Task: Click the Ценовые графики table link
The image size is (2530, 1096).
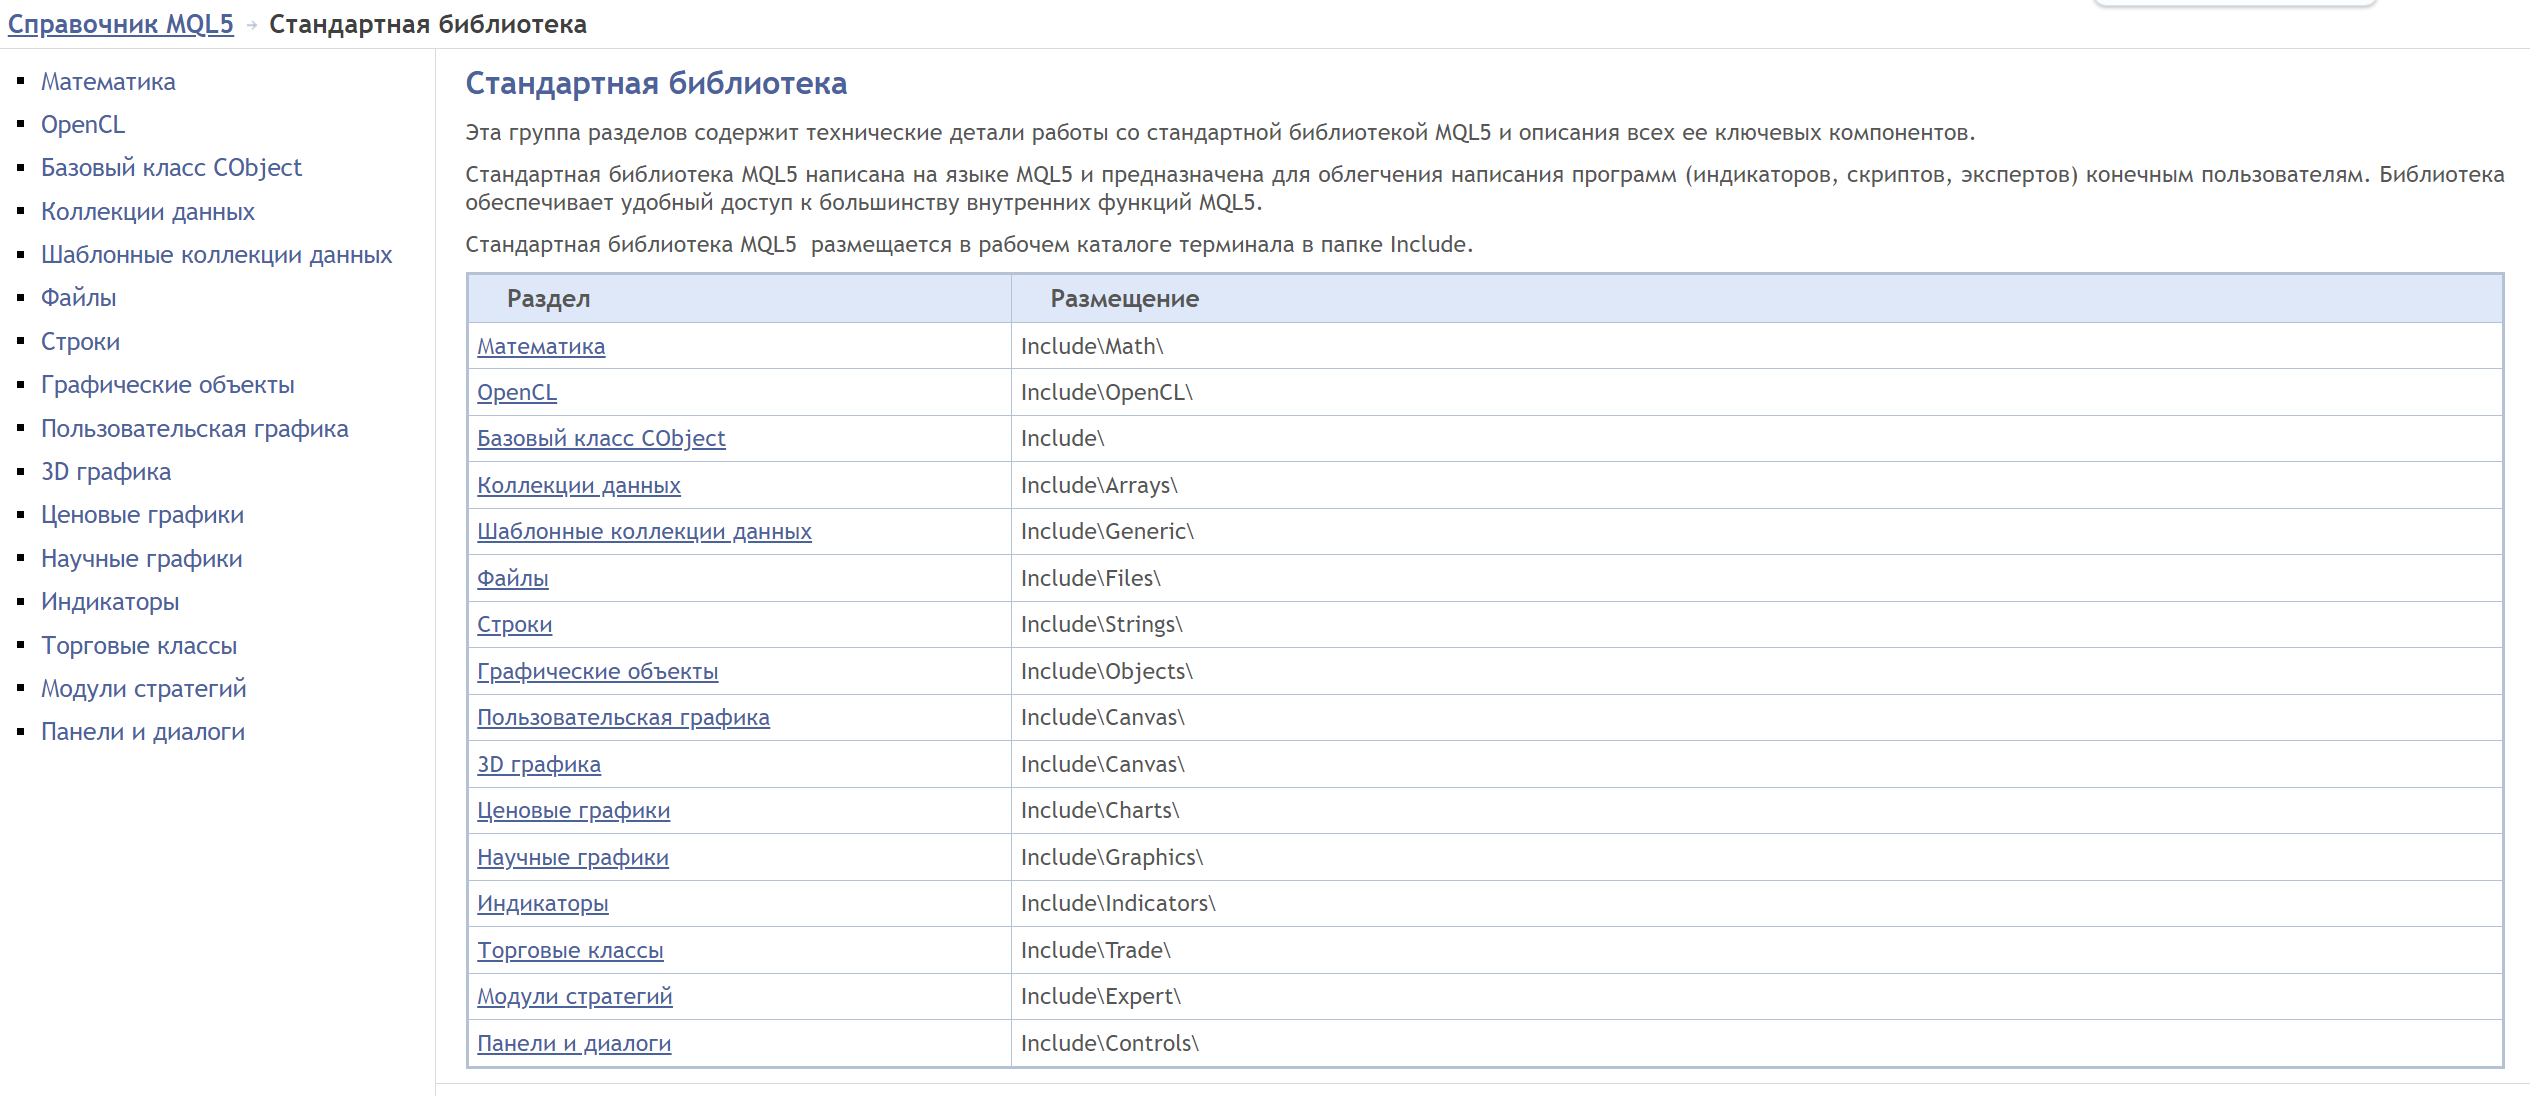Action: [573, 811]
